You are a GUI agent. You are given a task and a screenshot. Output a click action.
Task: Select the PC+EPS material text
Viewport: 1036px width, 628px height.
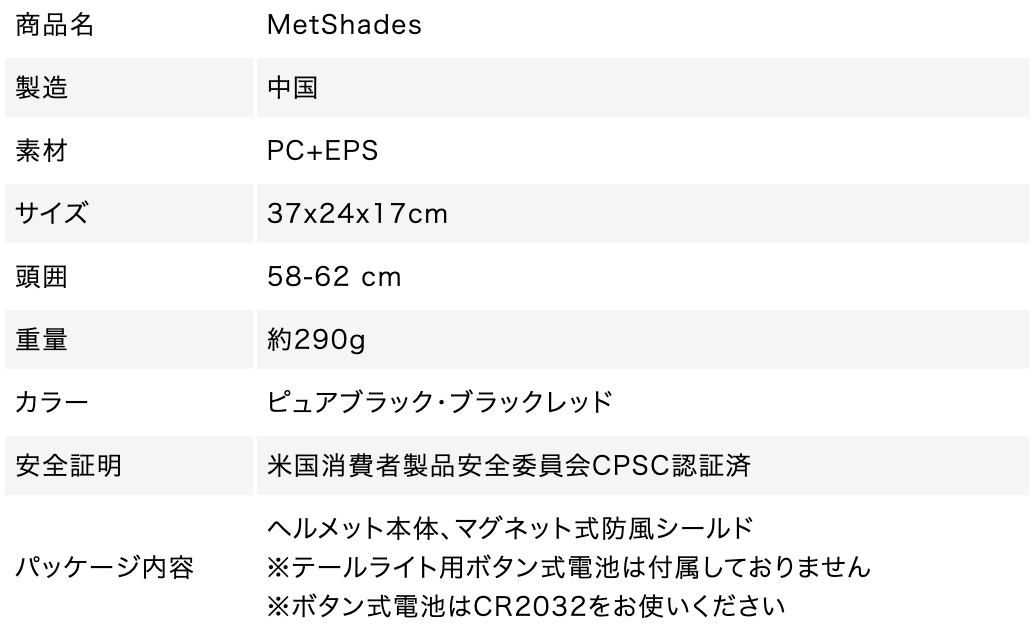point(322,151)
